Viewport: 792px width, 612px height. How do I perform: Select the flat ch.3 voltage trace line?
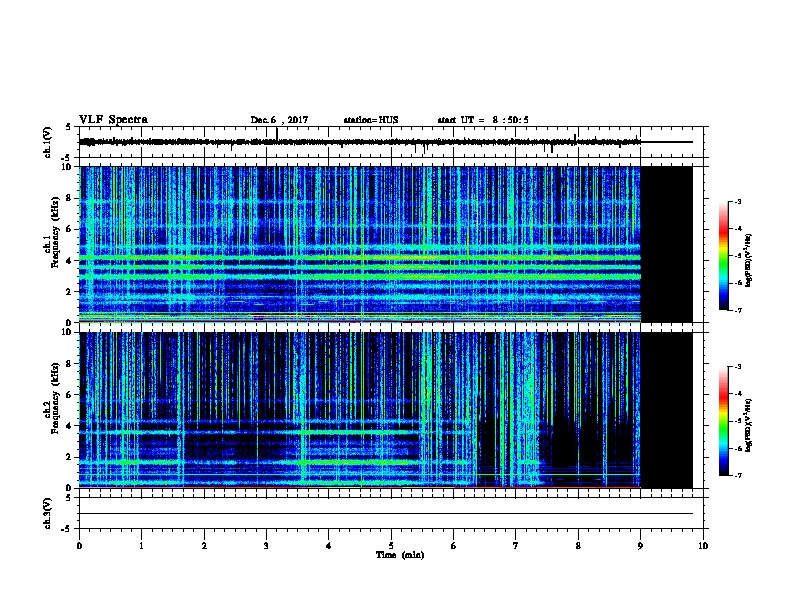coord(386,514)
